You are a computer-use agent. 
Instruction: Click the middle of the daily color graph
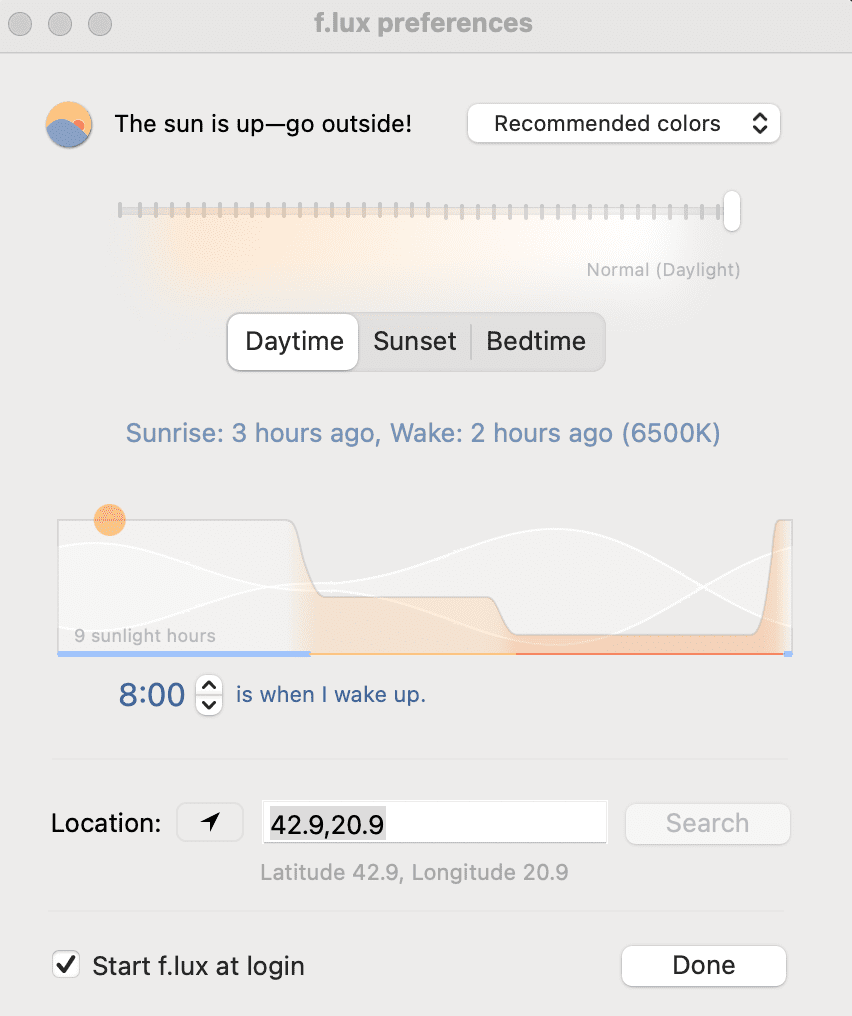click(425, 585)
